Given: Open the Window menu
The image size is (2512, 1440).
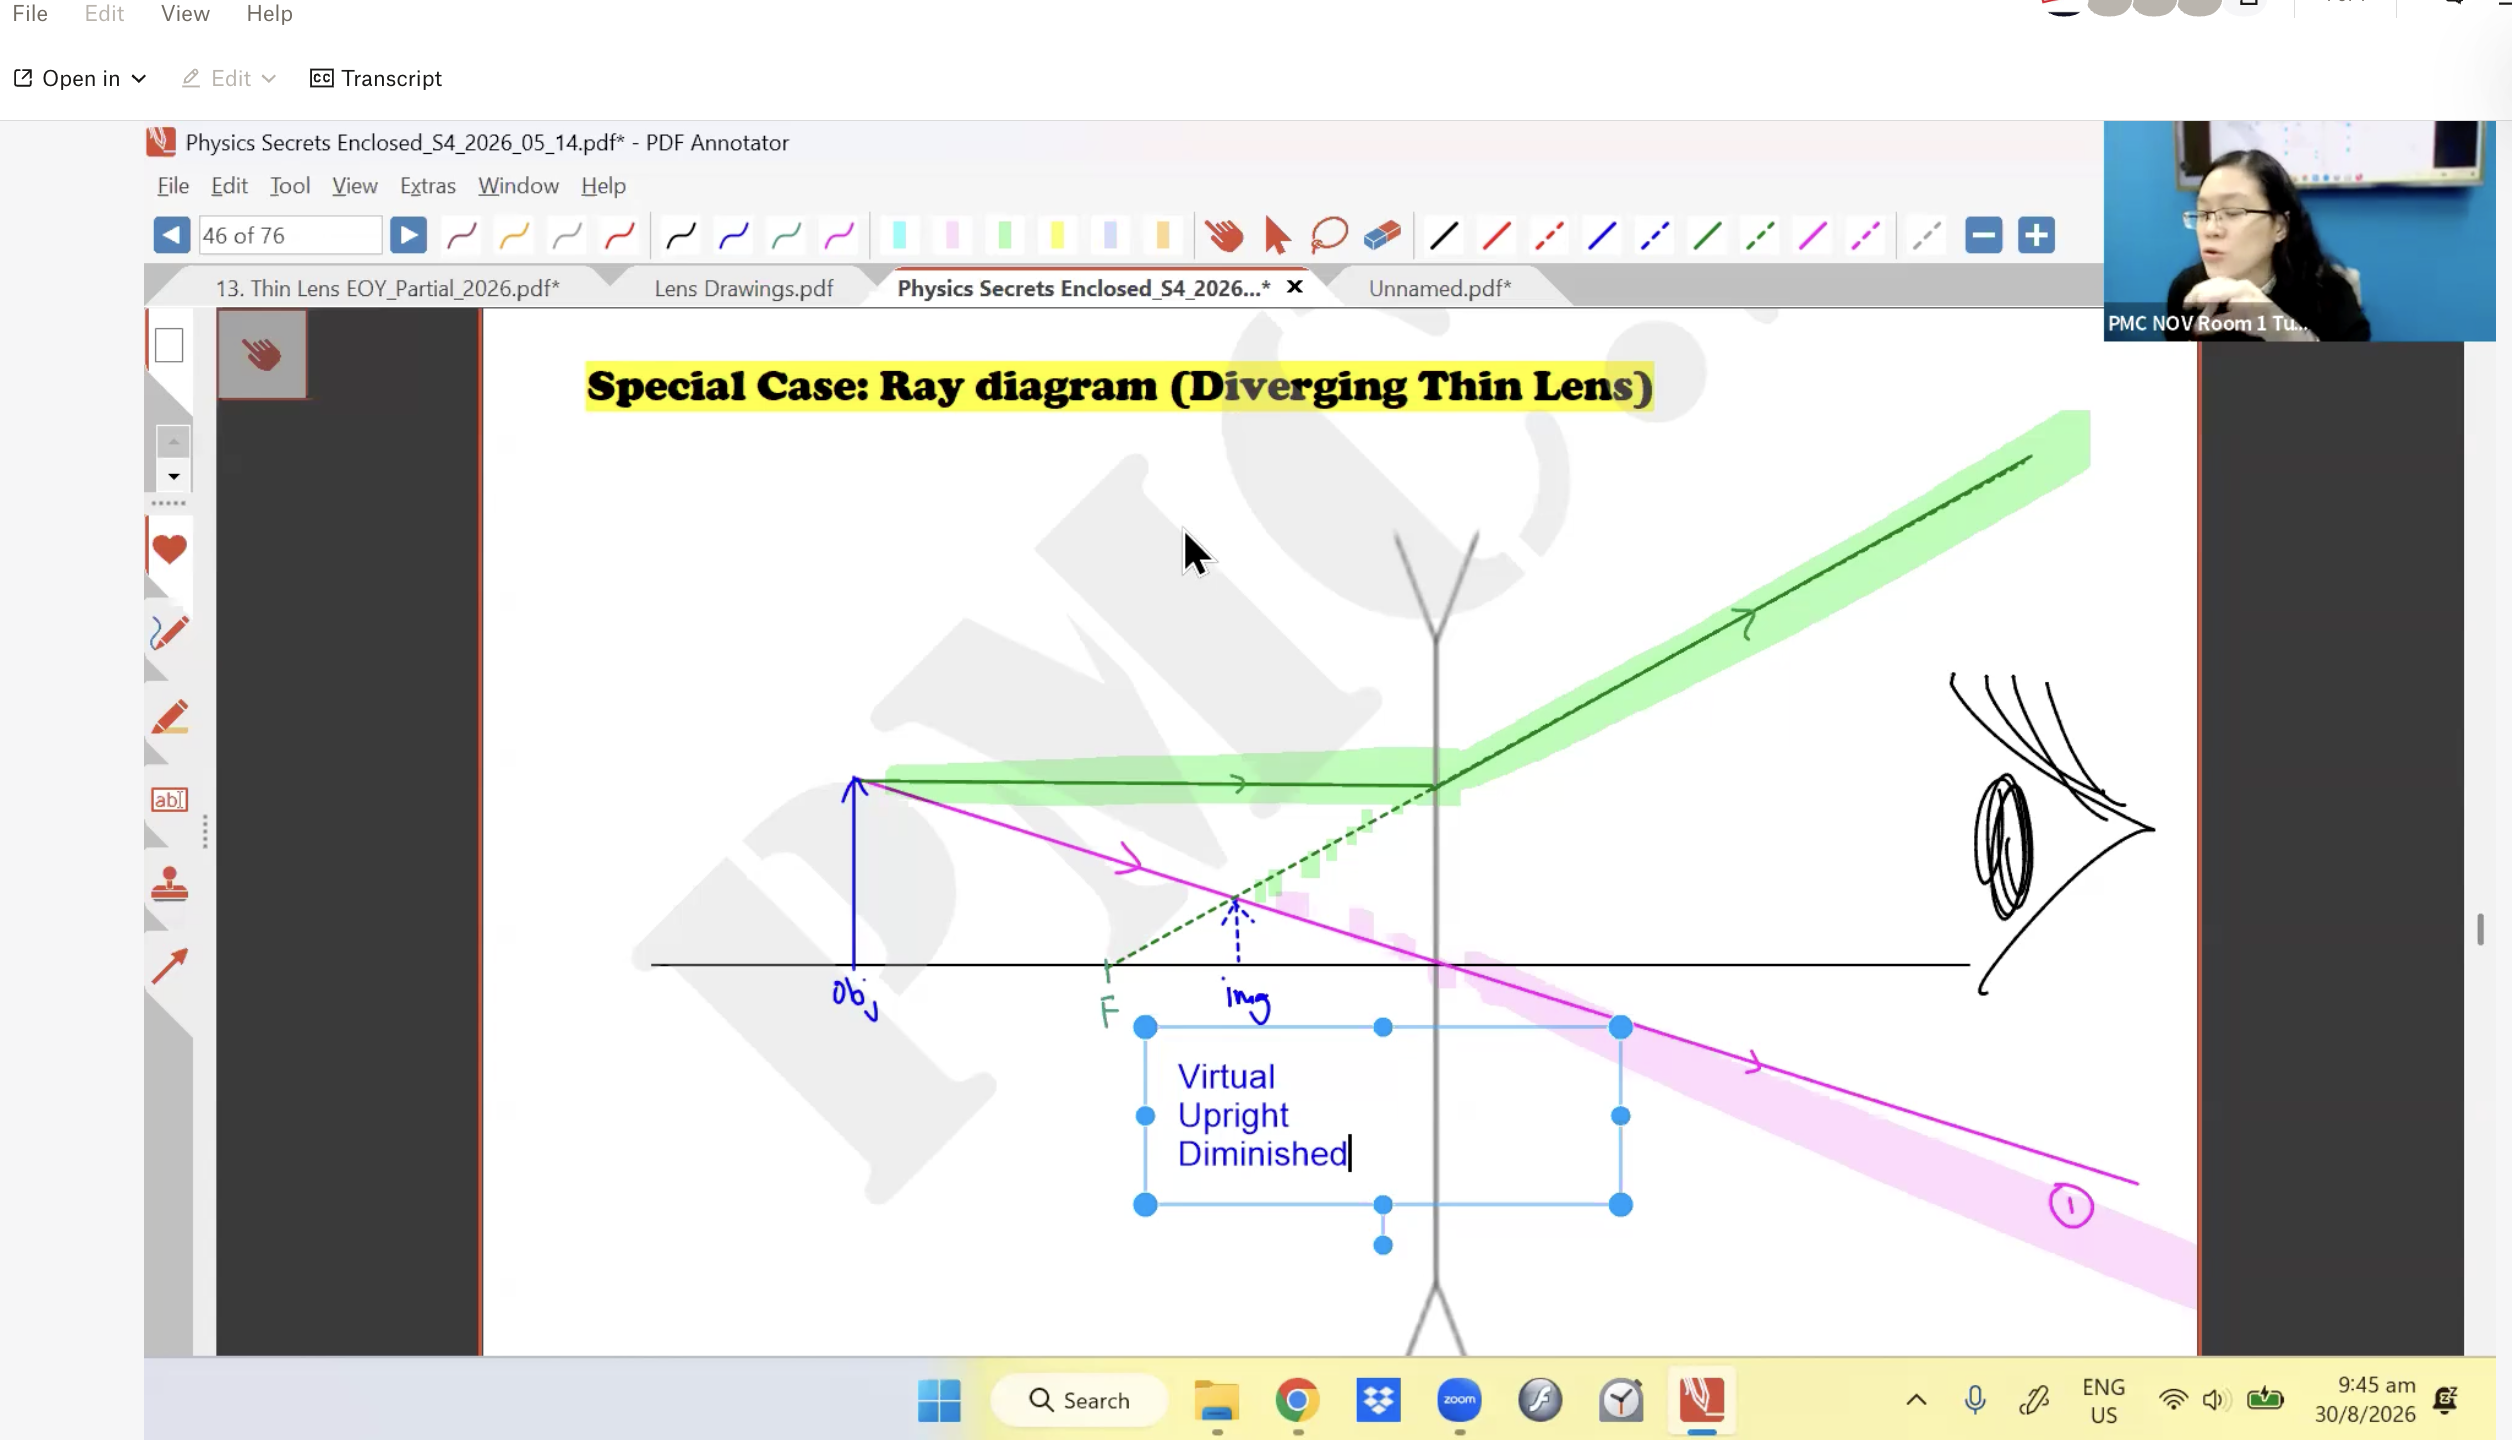Looking at the screenshot, I should click(x=518, y=186).
